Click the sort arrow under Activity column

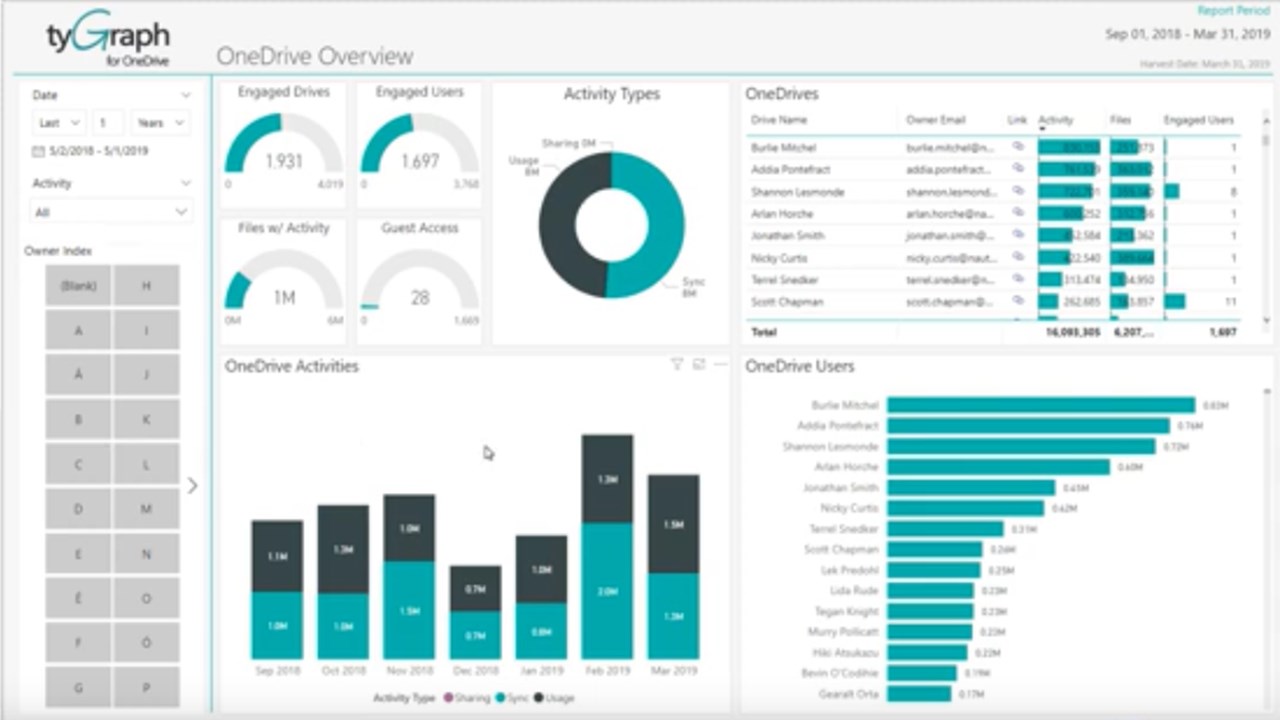(1042, 129)
